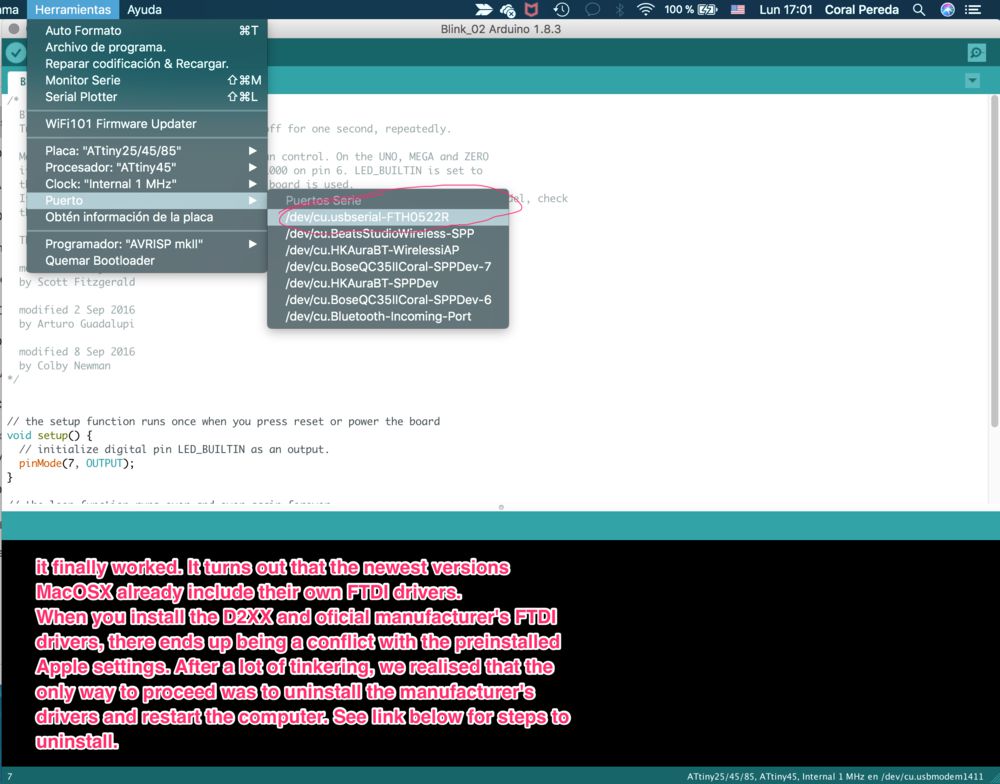This screenshot has height=784, width=1000.
Task: Click the code line "void setup() {"
Action: [50, 435]
